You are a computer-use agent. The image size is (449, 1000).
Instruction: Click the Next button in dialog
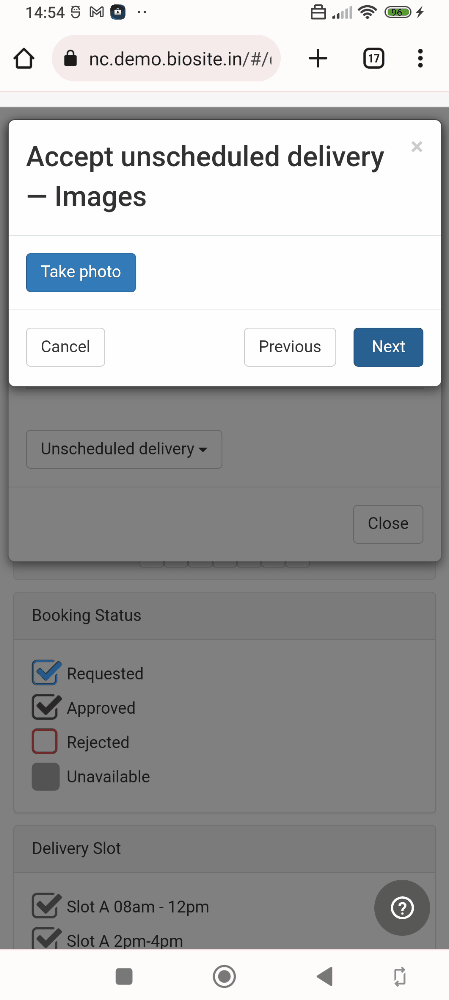coord(388,347)
